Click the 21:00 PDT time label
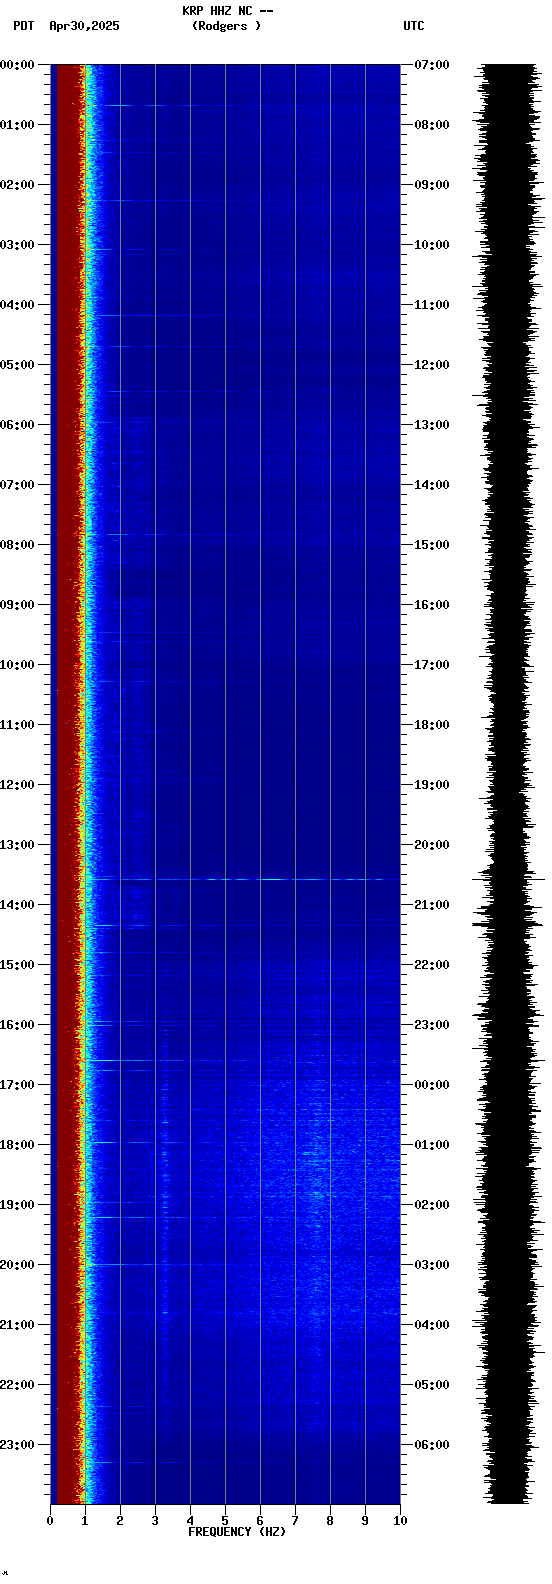552x1584 pixels. [x=18, y=1325]
